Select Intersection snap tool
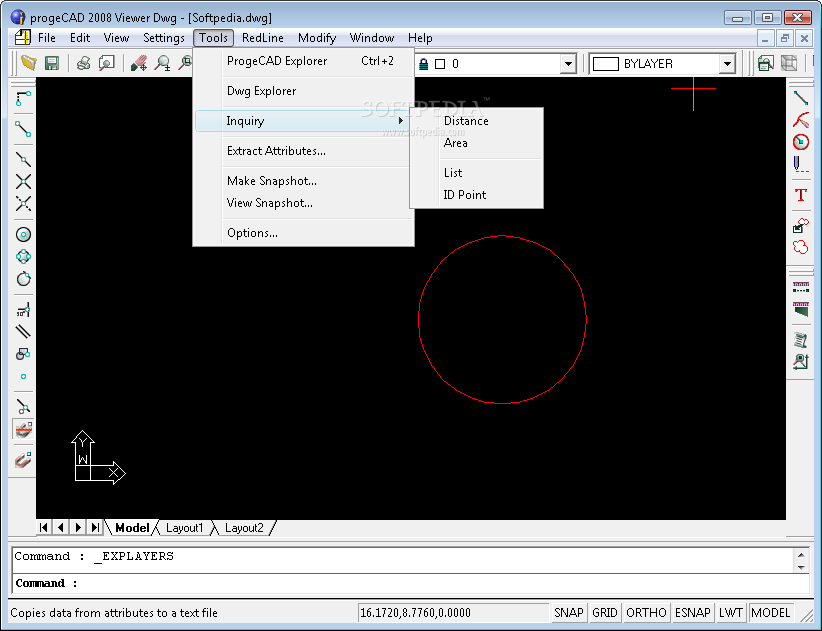Image resolution: width=822 pixels, height=631 pixels. coord(23,181)
